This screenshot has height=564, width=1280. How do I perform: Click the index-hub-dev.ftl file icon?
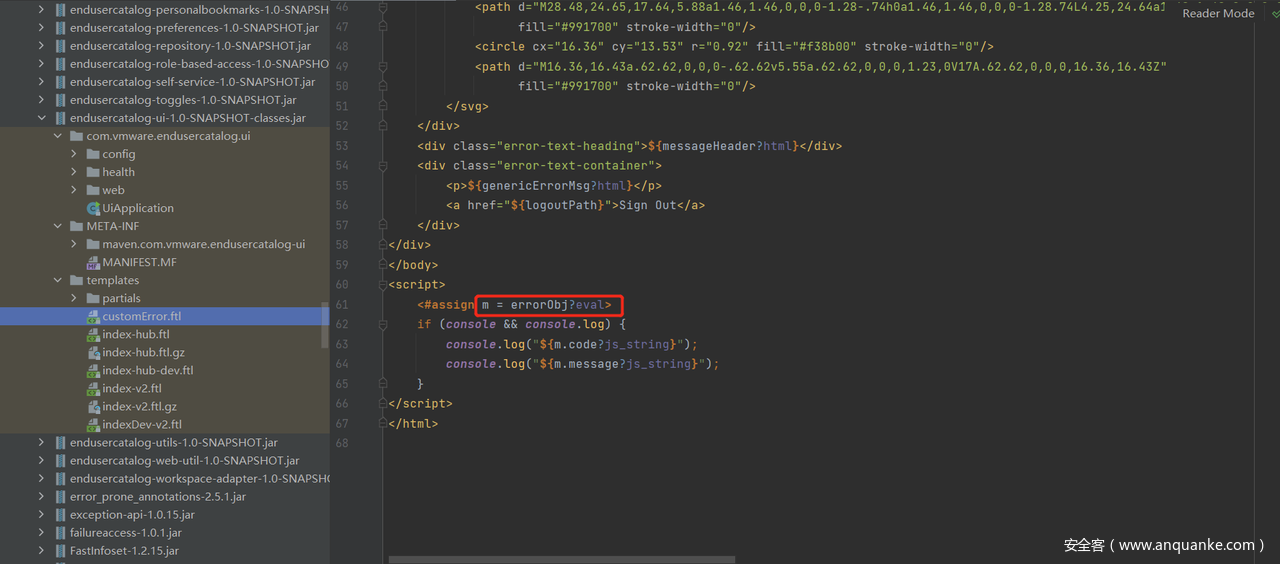tap(93, 370)
